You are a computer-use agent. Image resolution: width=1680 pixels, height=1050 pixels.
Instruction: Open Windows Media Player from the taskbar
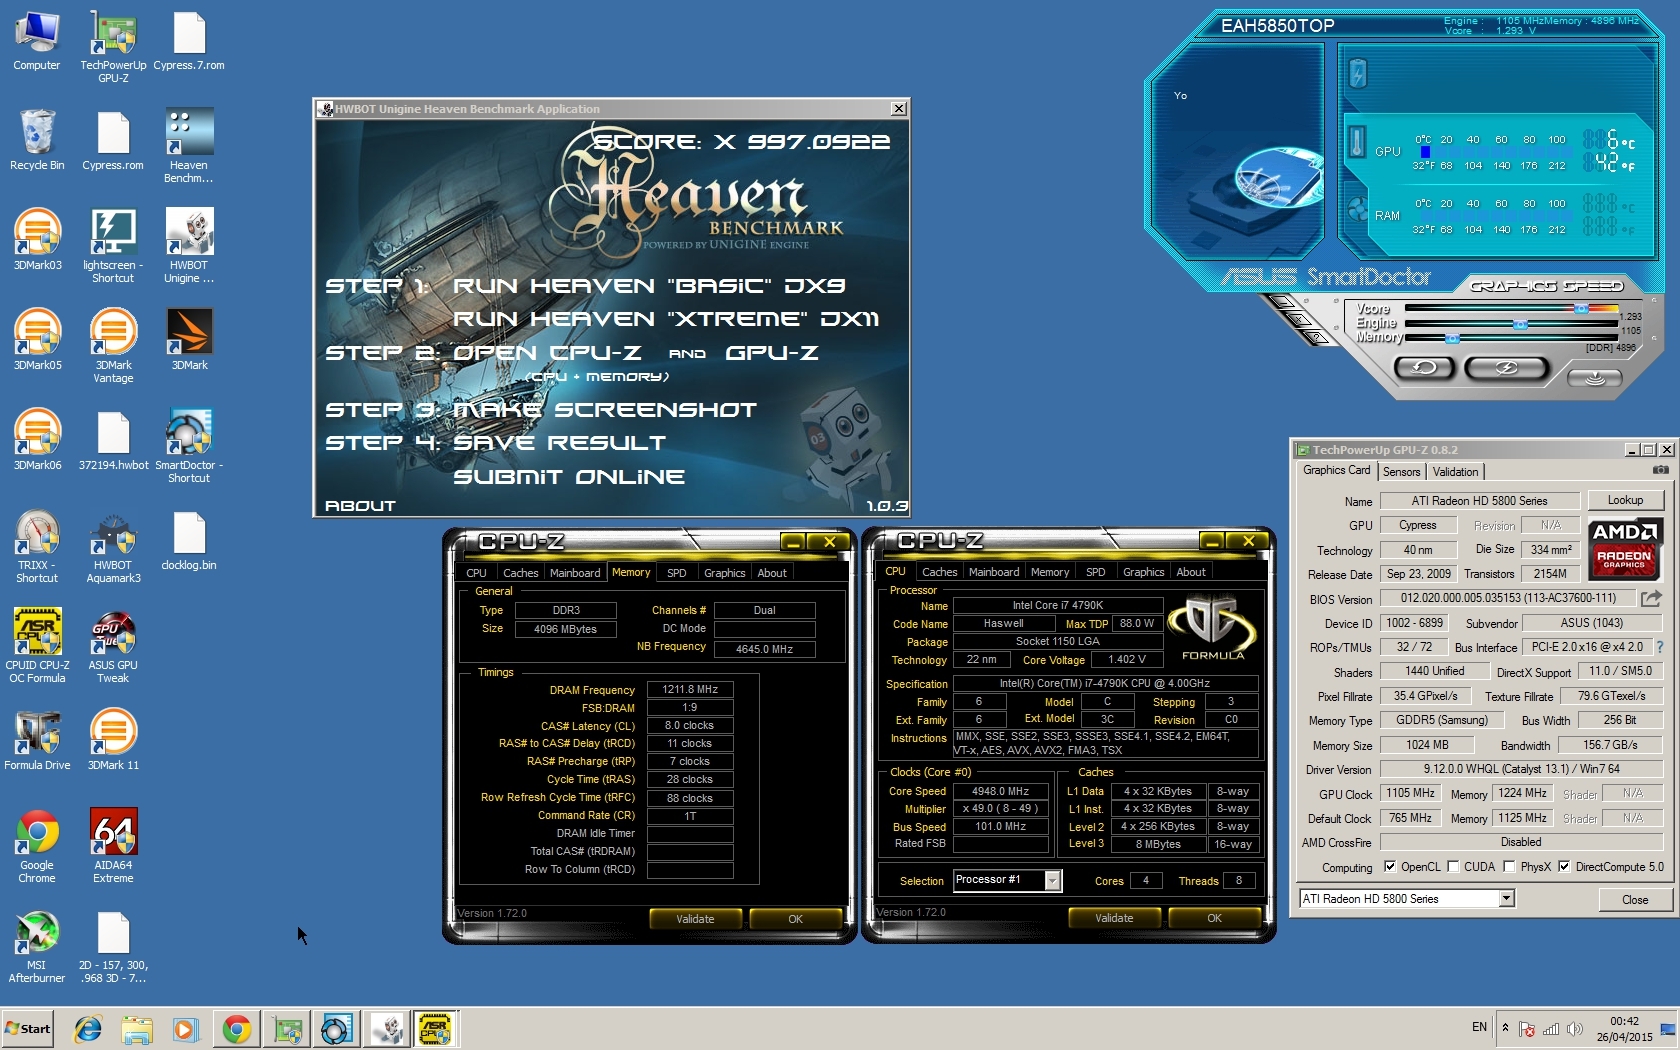point(185,1028)
